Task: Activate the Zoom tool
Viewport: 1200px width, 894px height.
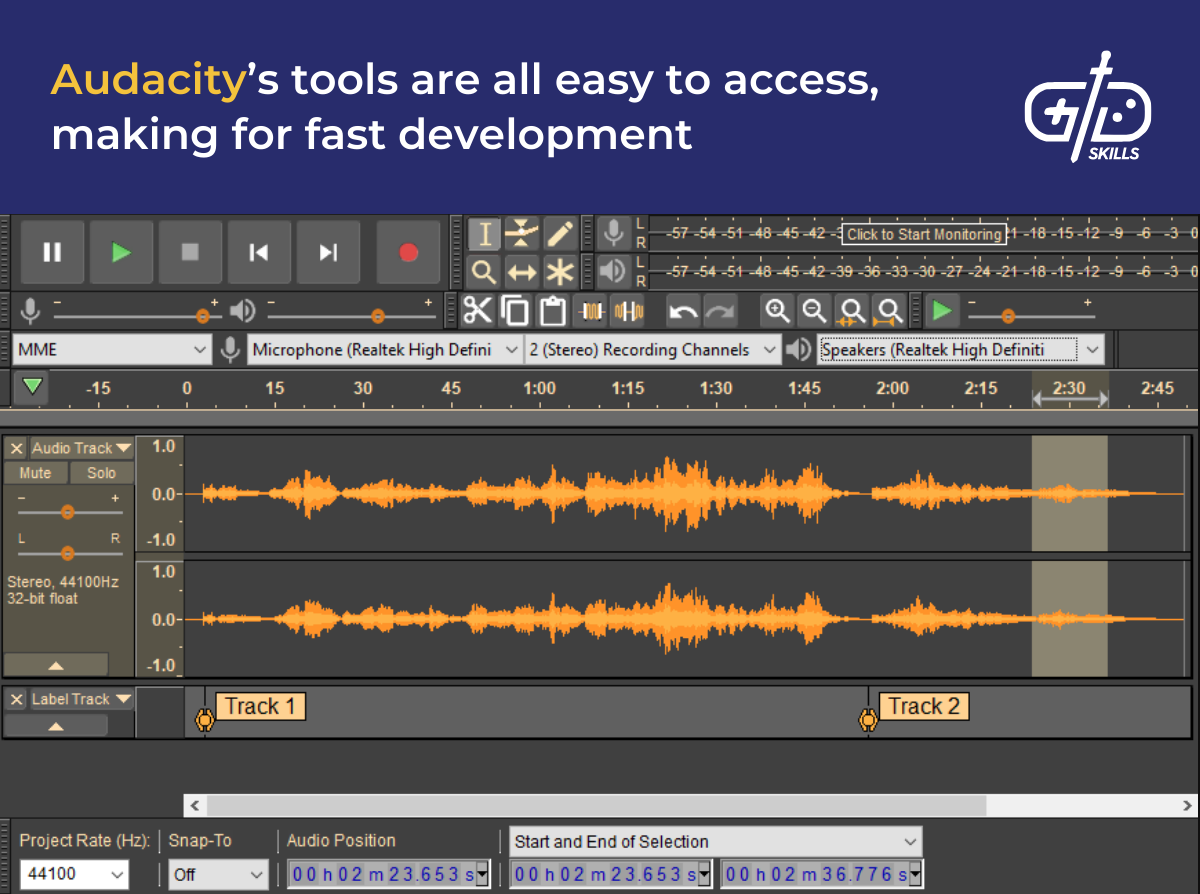Action: point(484,271)
